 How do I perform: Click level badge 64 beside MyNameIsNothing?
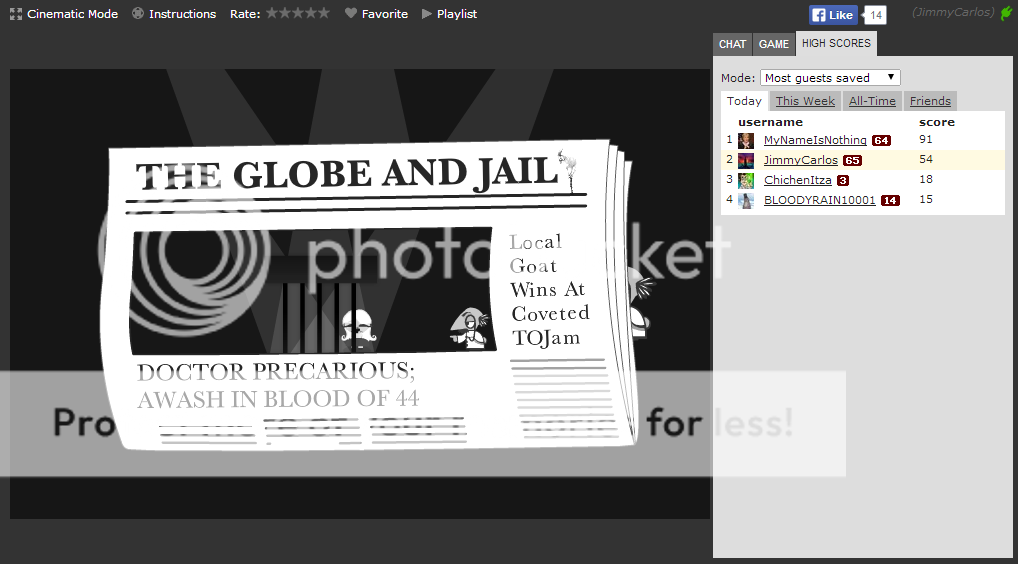coord(881,141)
